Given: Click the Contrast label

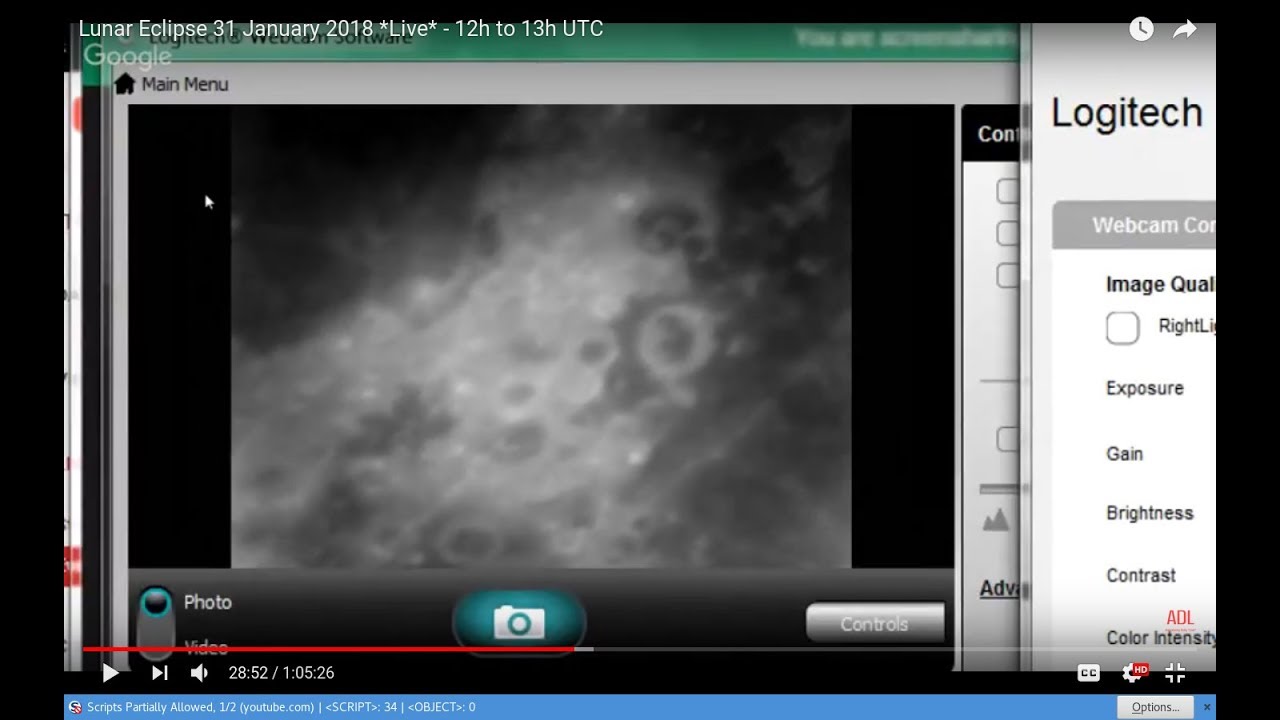Looking at the screenshot, I should (x=1140, y=575).
